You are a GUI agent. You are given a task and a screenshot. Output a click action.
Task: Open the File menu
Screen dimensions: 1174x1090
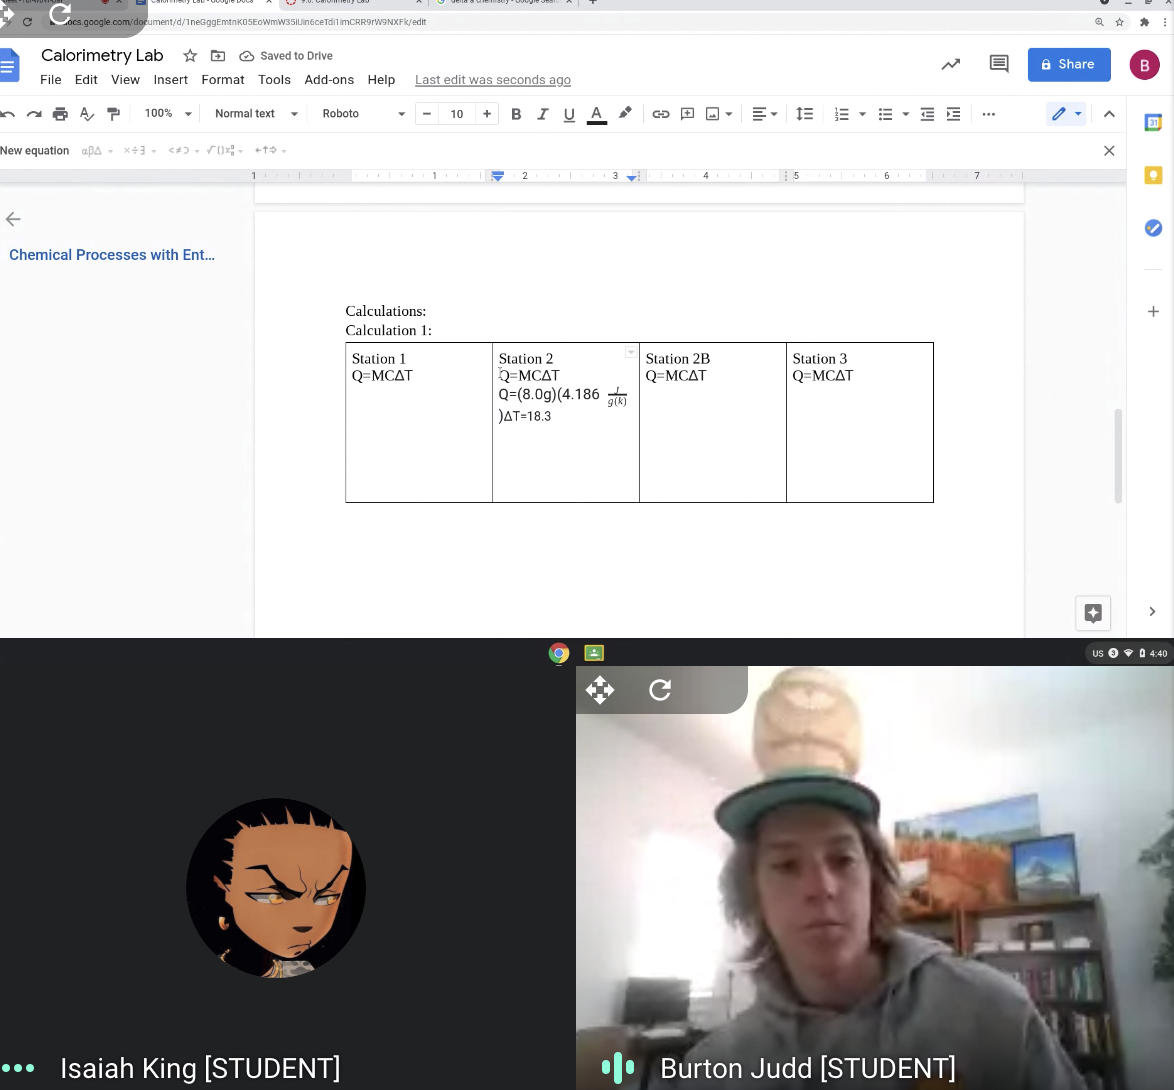click(51, 79)
